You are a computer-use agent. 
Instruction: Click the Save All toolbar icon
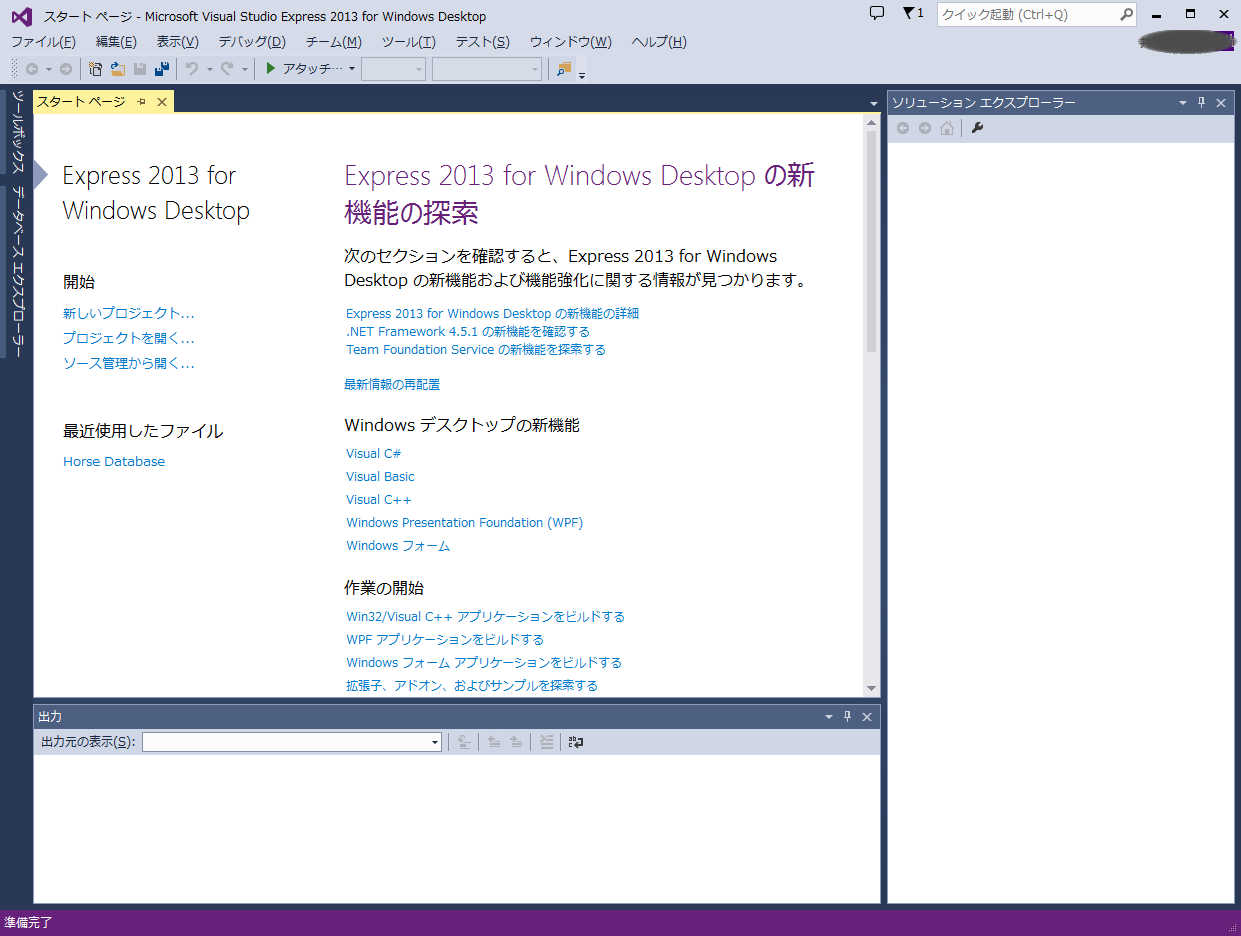[x=161, y=69]
